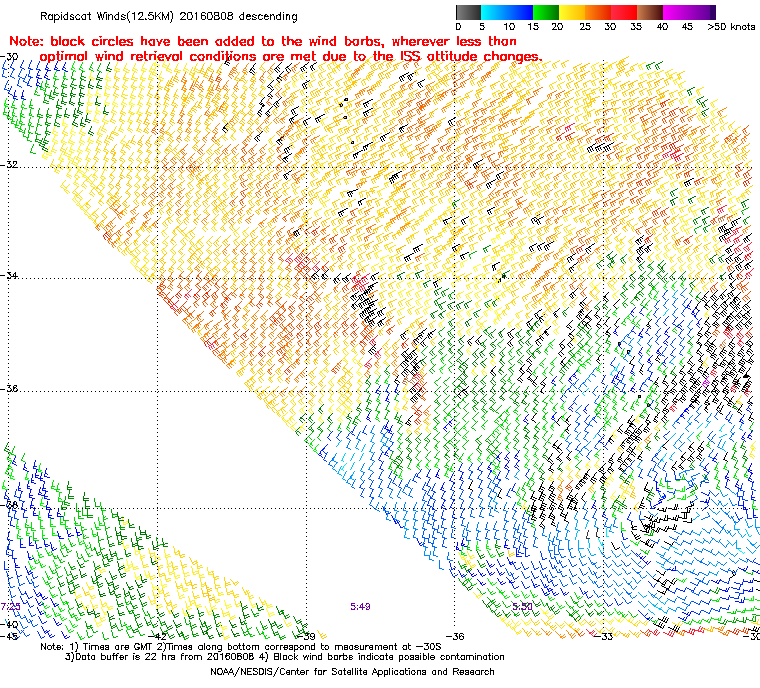Select the footnote line 'Note: 1) Times are GMT'
Screen dimensions: 760x688
(241, 647)
